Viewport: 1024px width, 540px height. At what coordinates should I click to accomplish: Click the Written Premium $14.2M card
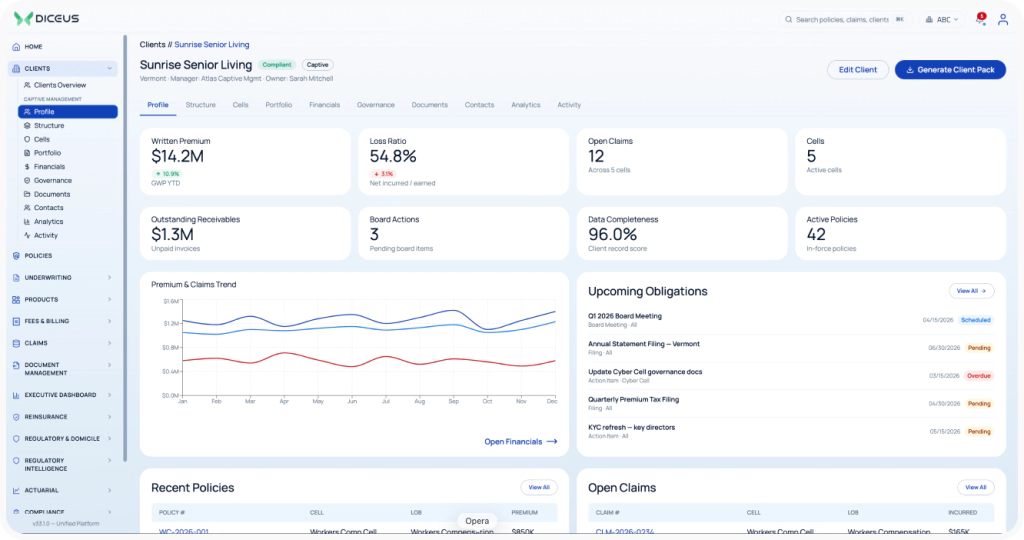click(x=245, y=161)
